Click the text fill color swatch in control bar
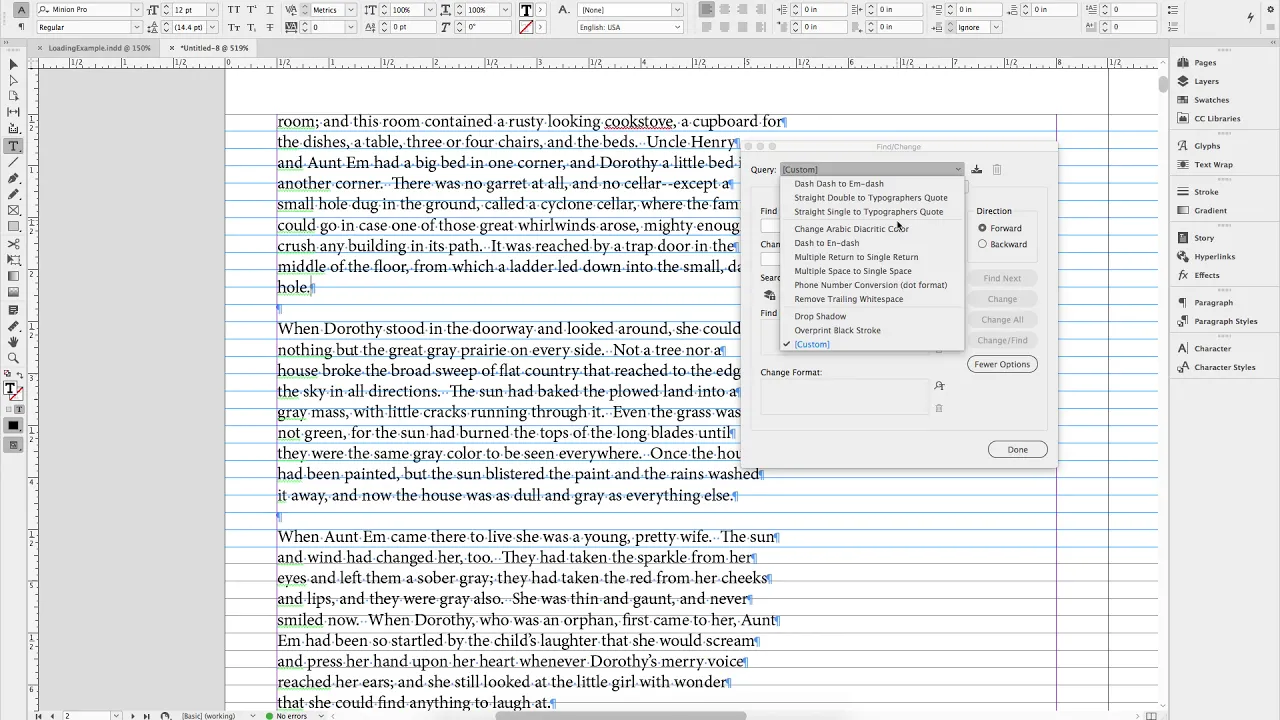 pos(526,10)
